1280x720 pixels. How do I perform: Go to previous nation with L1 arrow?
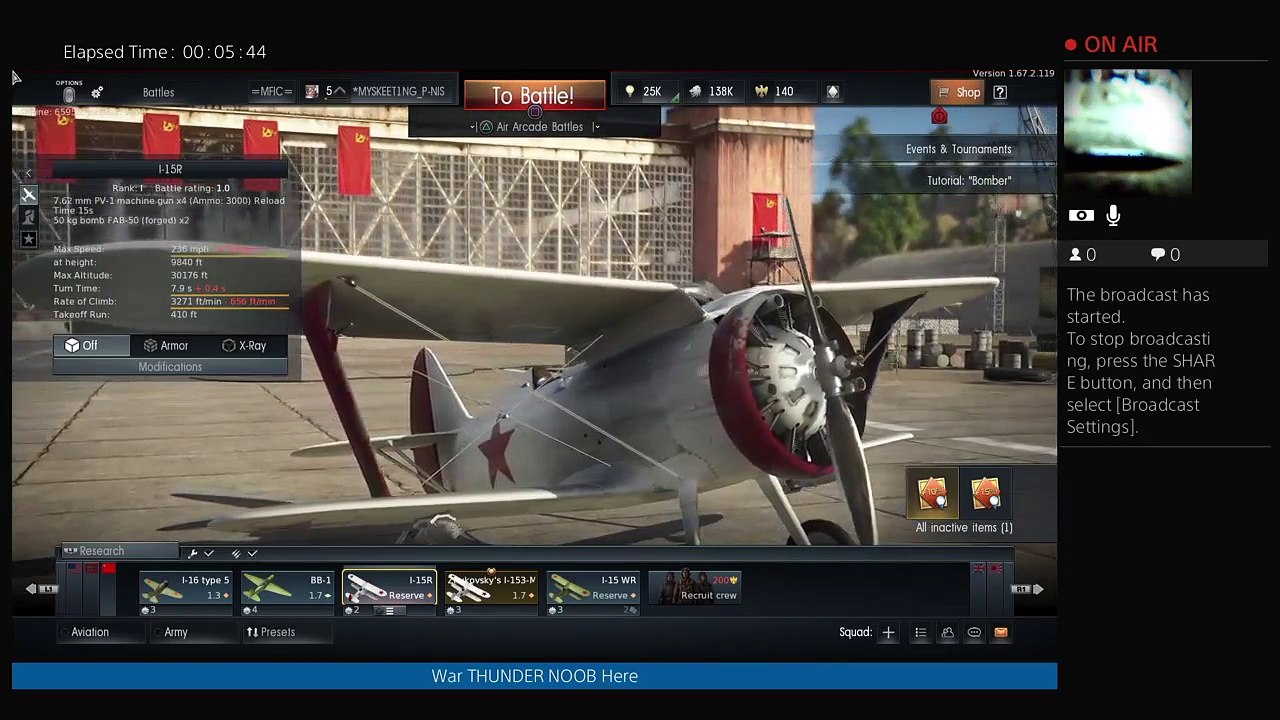(x=40, y=589)
